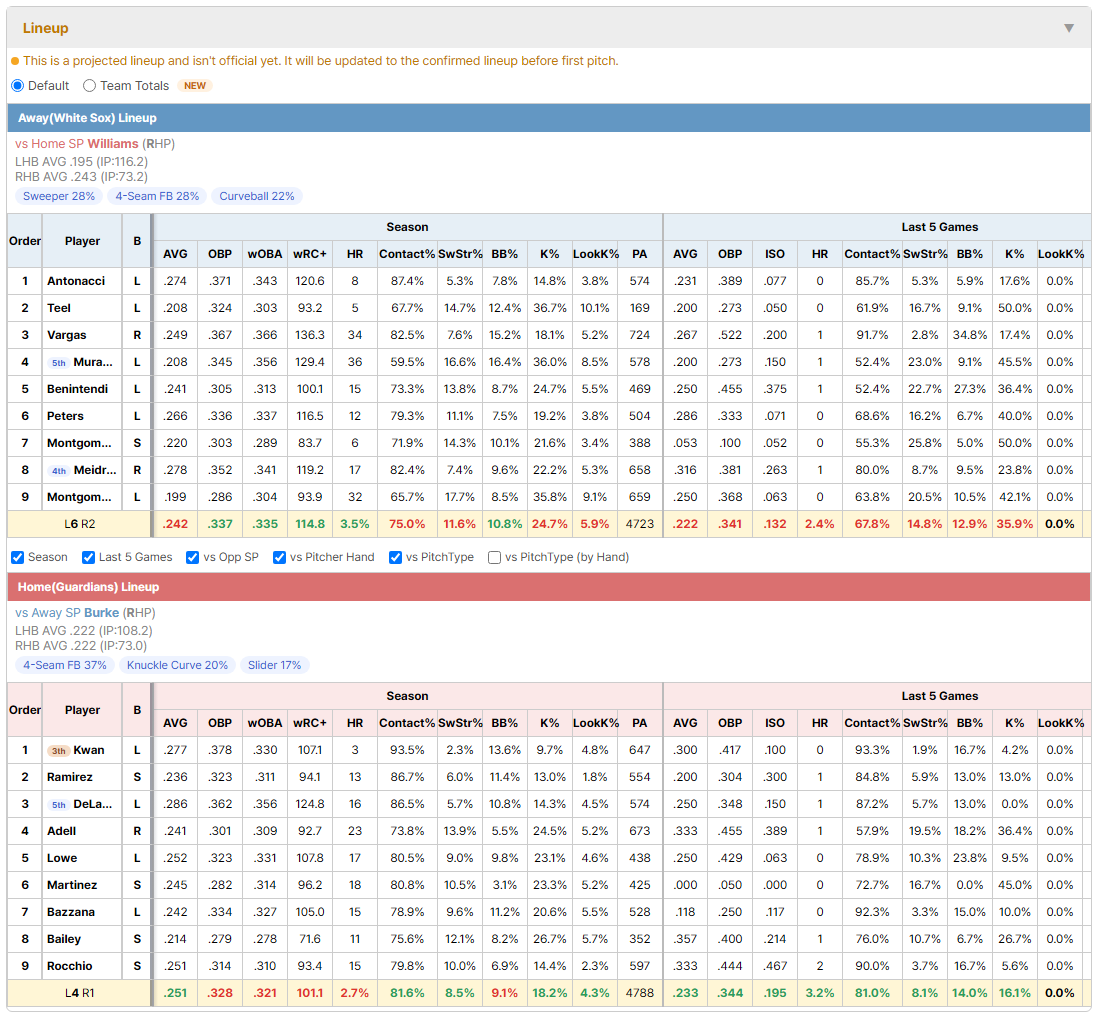Select player Antonacci in White Sox lineup

76,281
